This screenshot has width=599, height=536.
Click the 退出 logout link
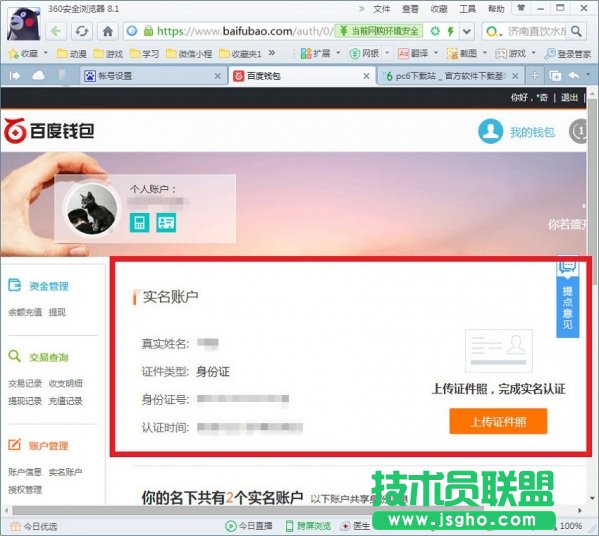tap(569, 97)
